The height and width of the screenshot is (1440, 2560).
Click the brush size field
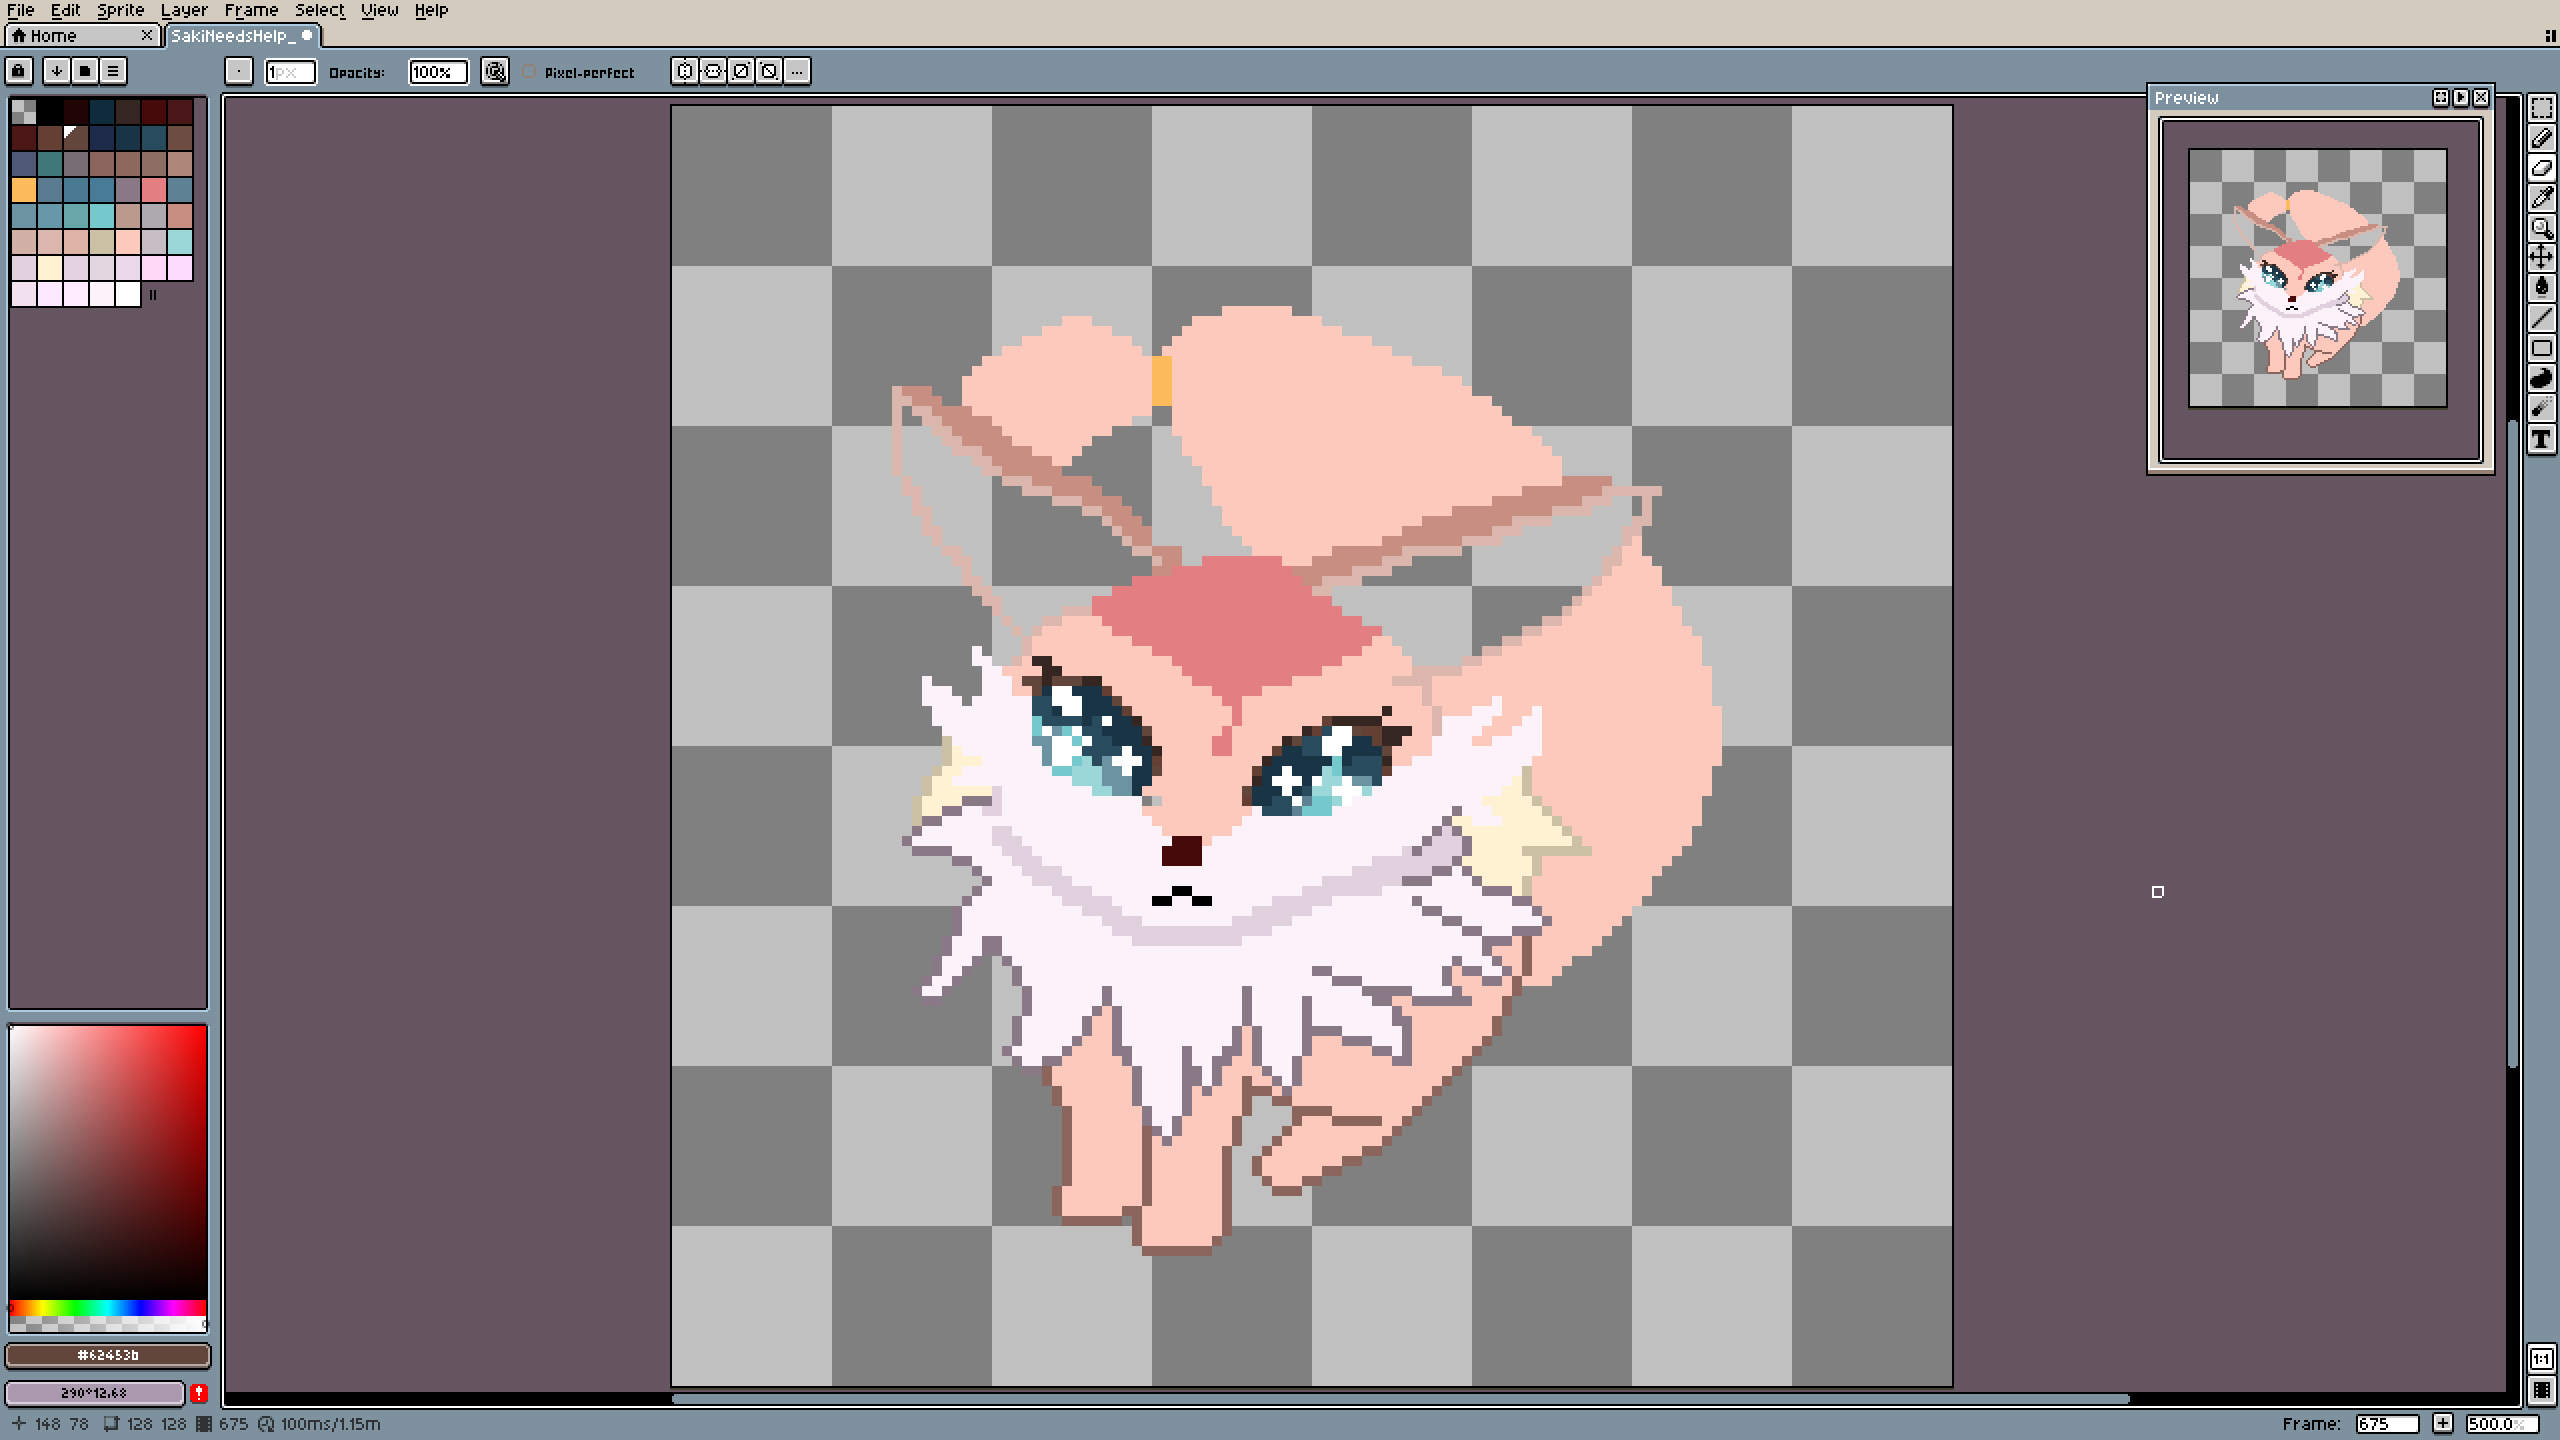point(290,72)
